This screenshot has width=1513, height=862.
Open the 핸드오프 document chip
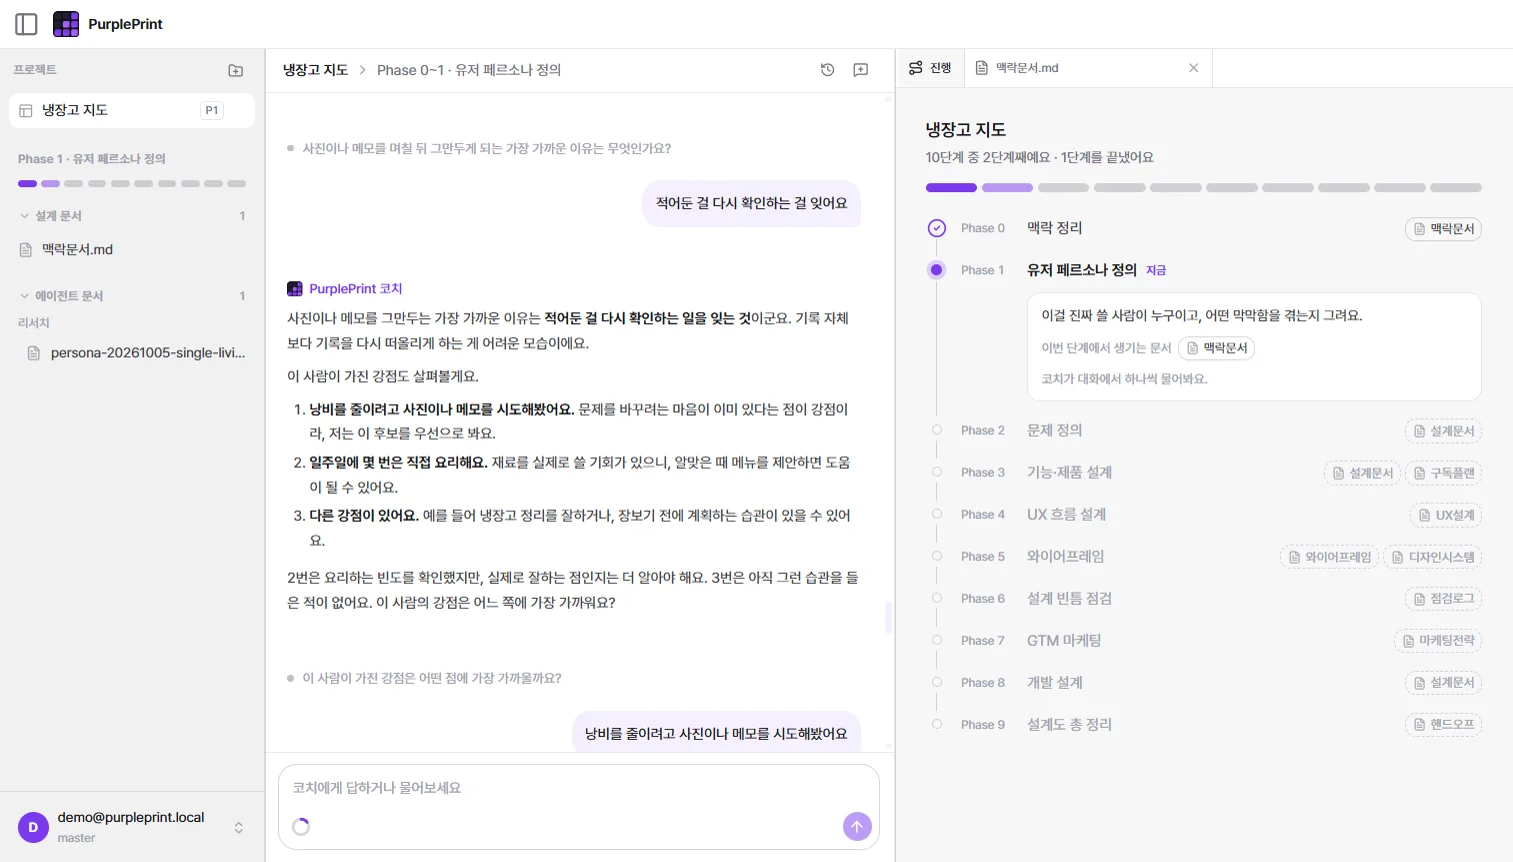(x=1443, y=725)
